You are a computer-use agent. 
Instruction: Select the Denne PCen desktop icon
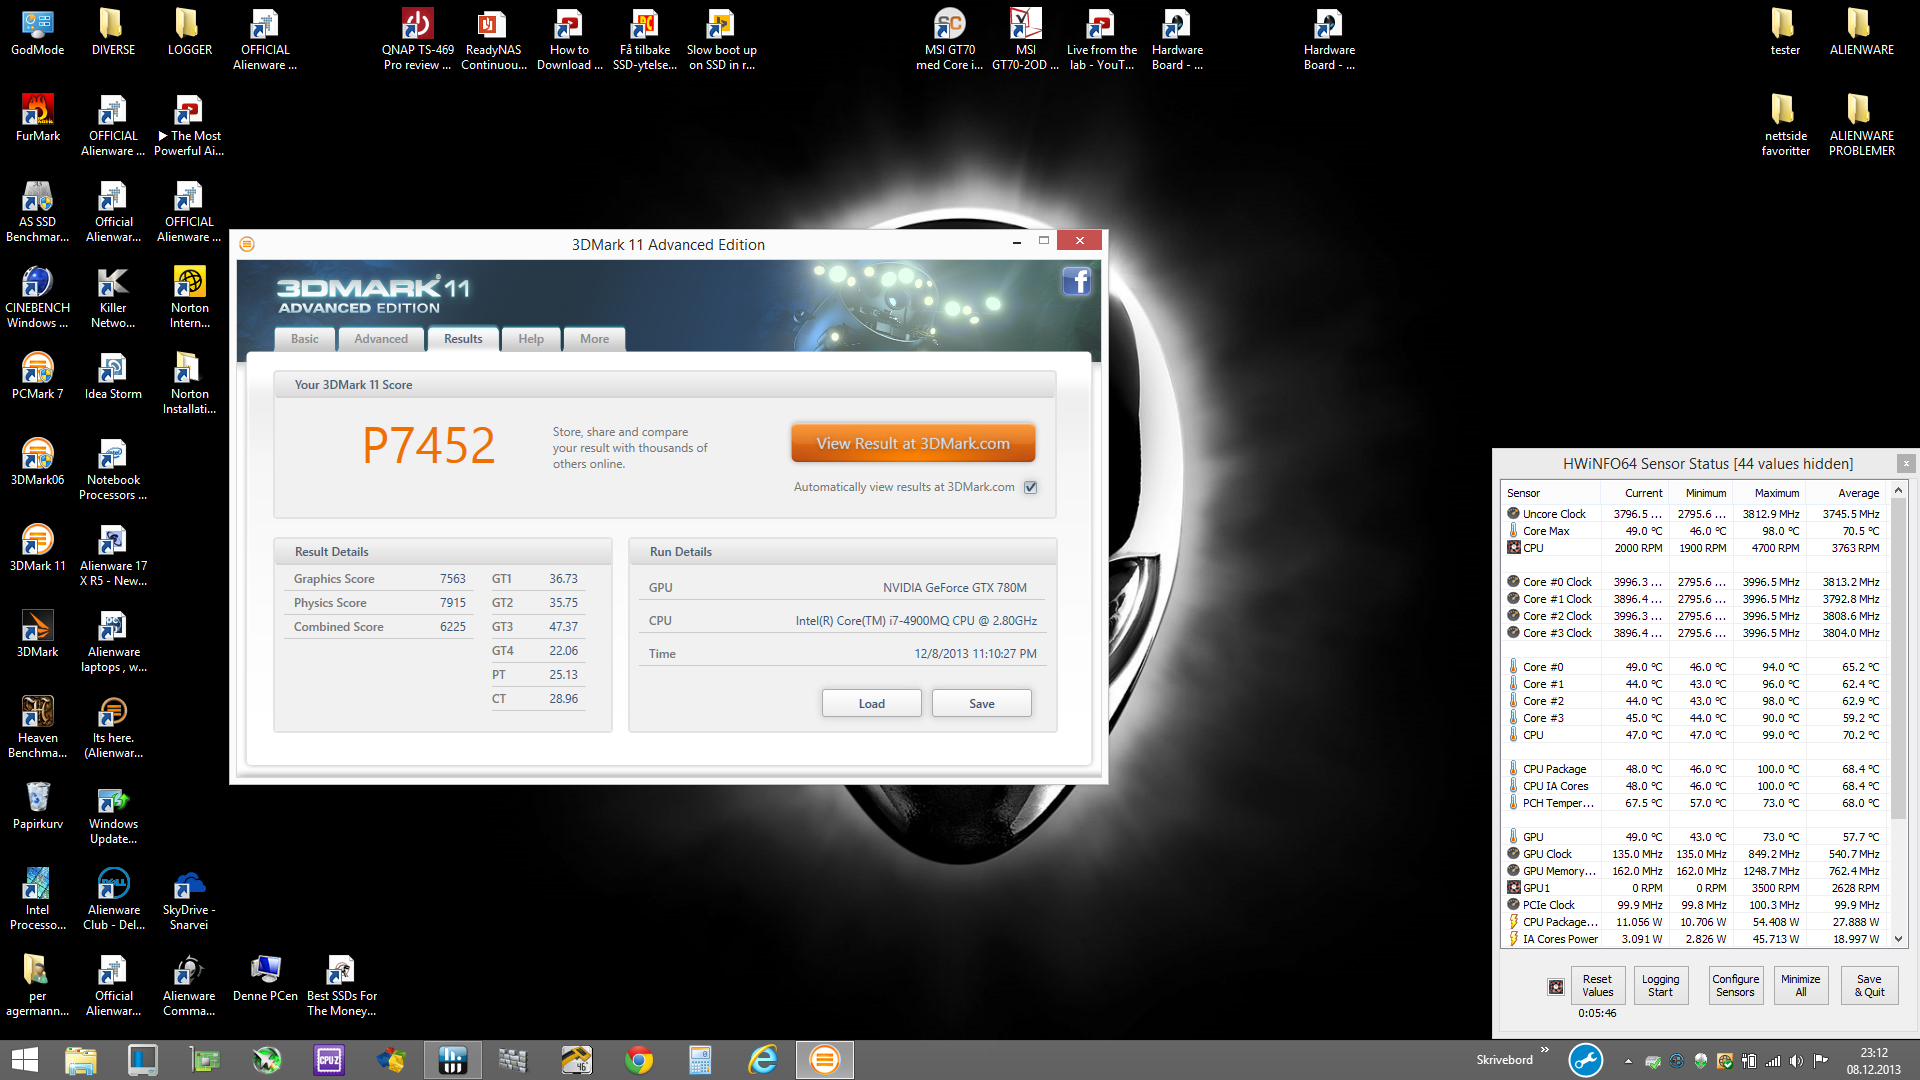[x=265, y=977]
